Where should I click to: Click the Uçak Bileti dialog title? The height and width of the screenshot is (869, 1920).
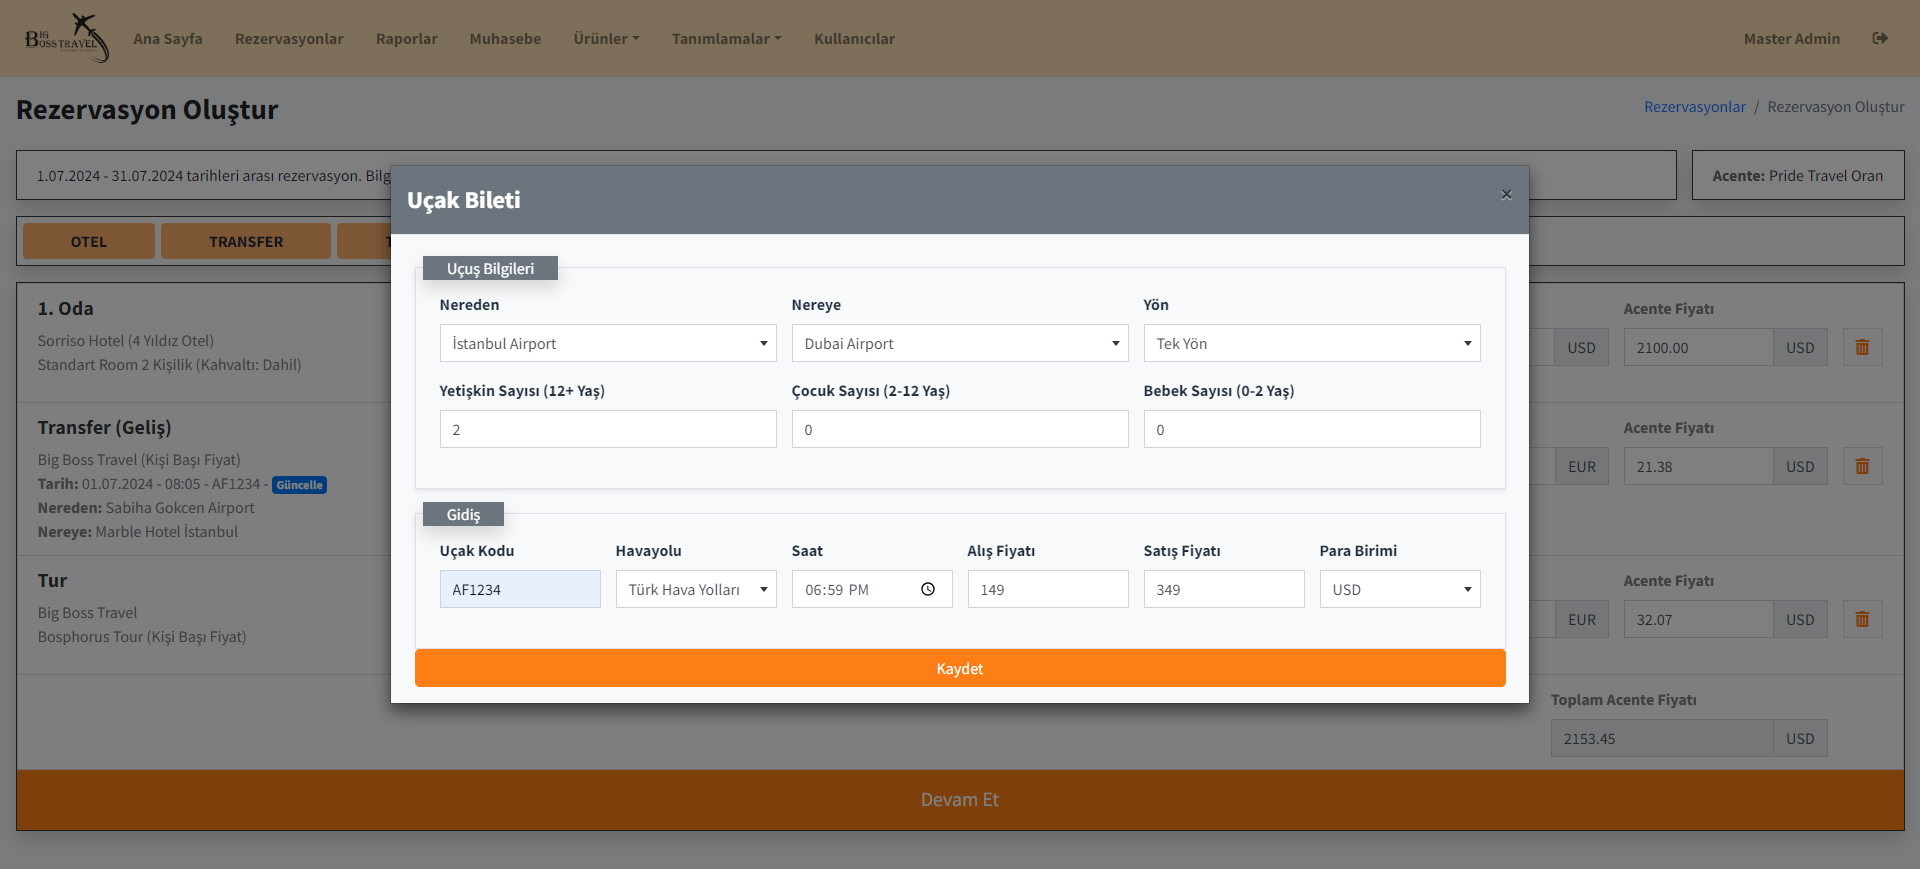tap(464, 200)
